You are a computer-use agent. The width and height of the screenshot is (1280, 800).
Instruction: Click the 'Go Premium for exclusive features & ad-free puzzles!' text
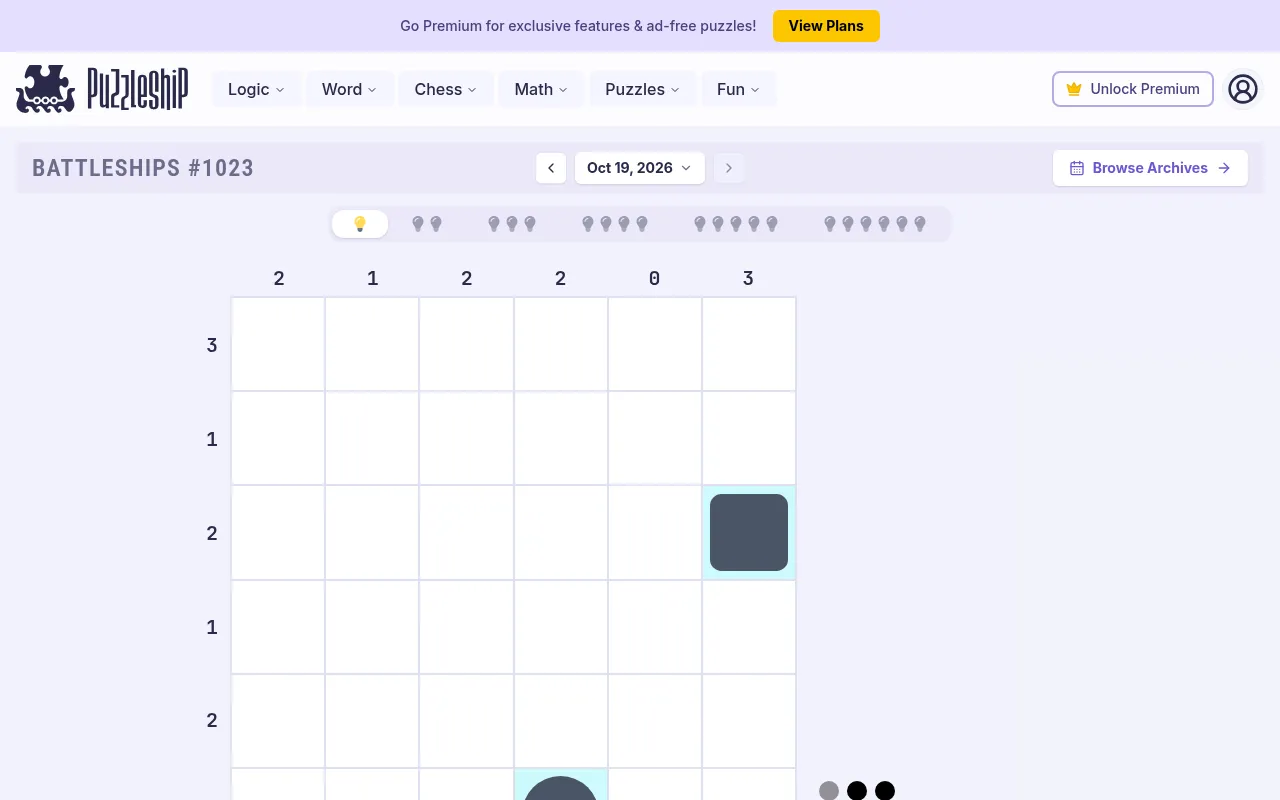[578, 26]
